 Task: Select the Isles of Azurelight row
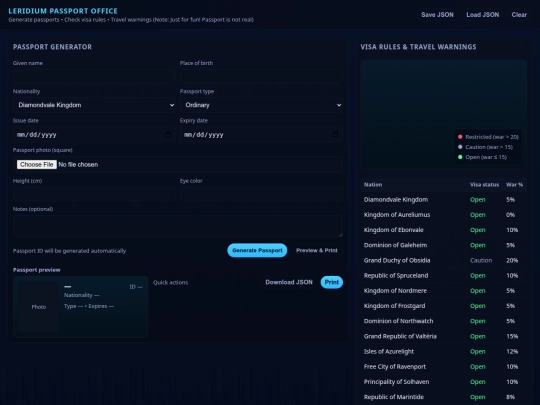444,352
